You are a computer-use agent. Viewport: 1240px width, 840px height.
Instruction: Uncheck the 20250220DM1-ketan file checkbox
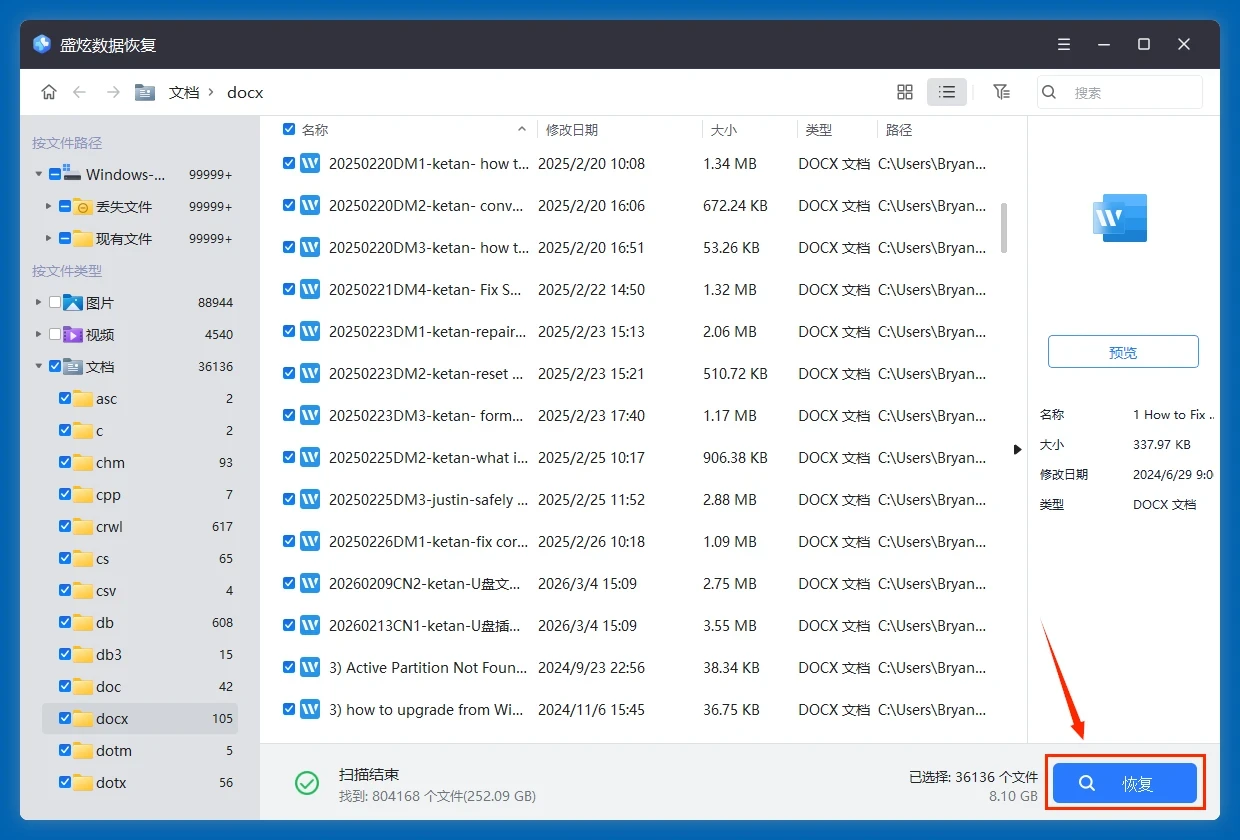point(289,163)
